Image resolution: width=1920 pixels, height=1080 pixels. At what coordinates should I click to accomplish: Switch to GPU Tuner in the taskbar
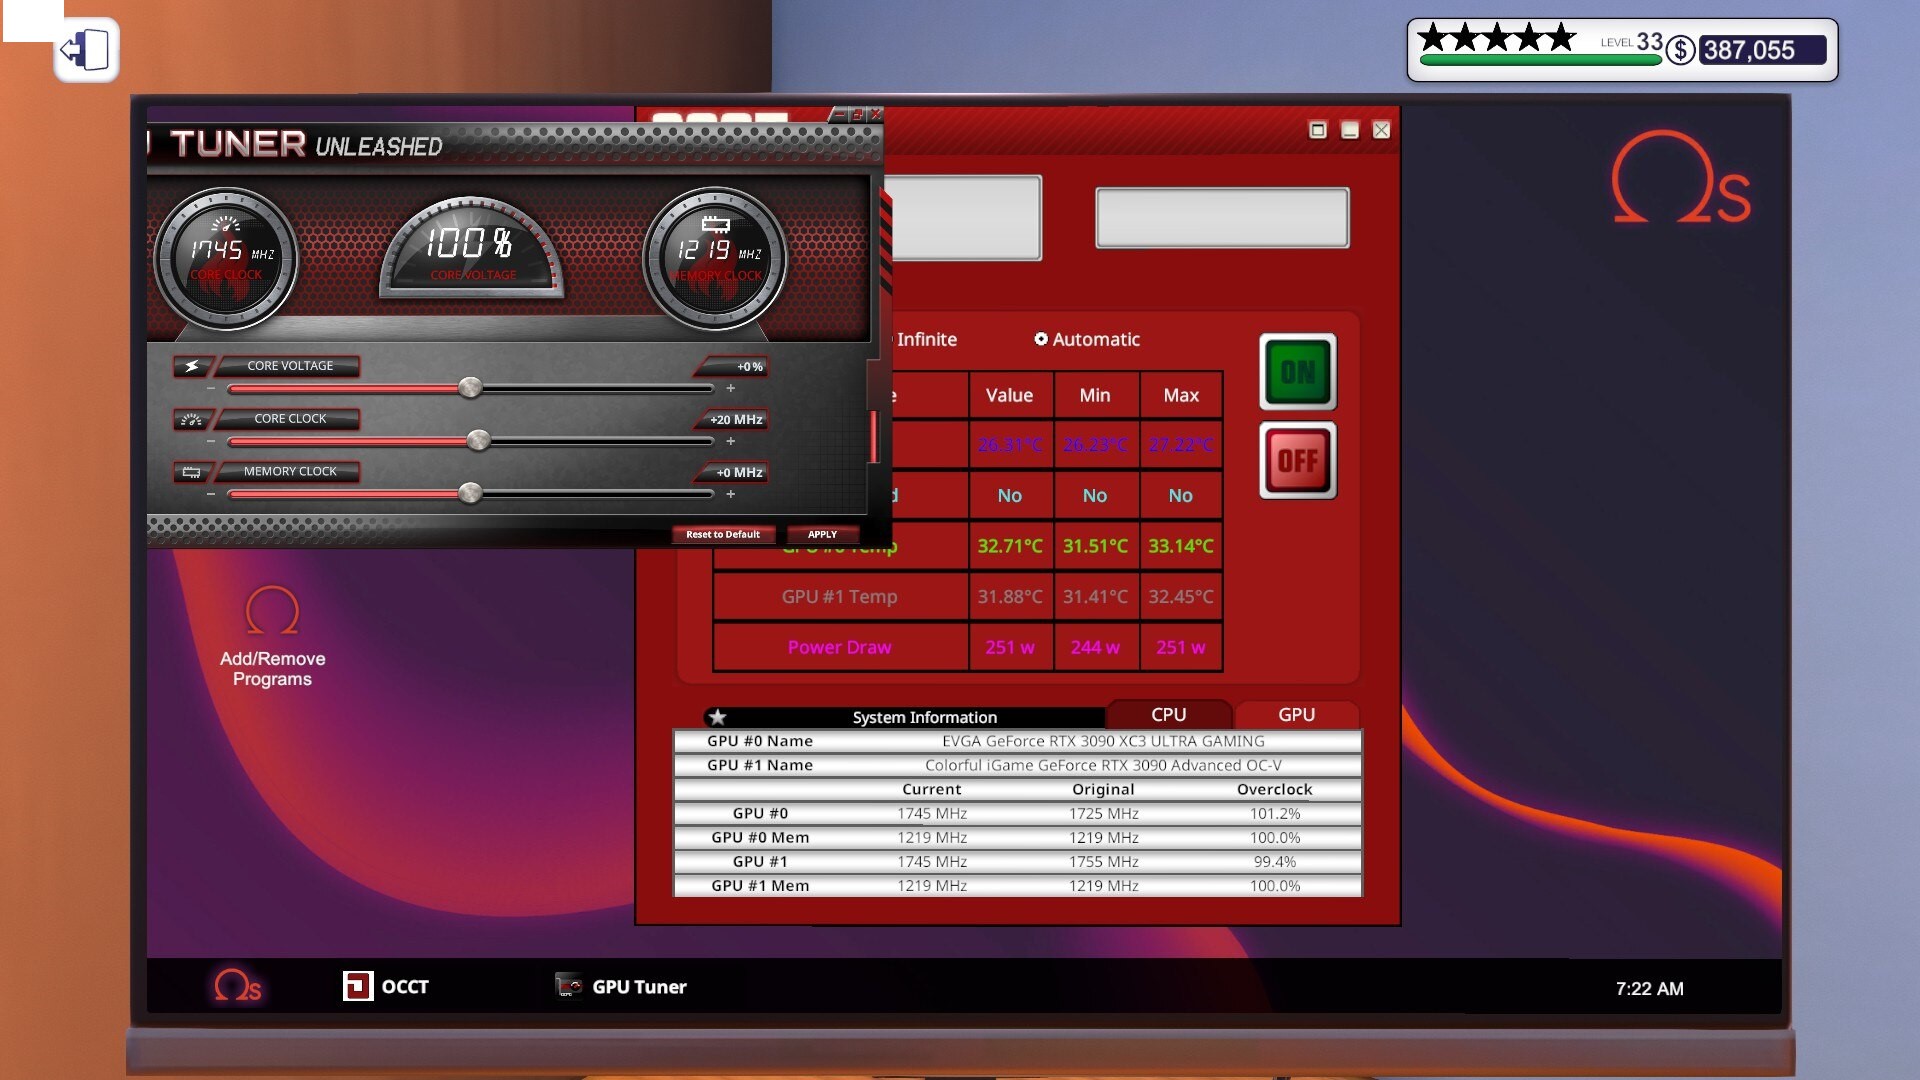[x=621, y=986]
